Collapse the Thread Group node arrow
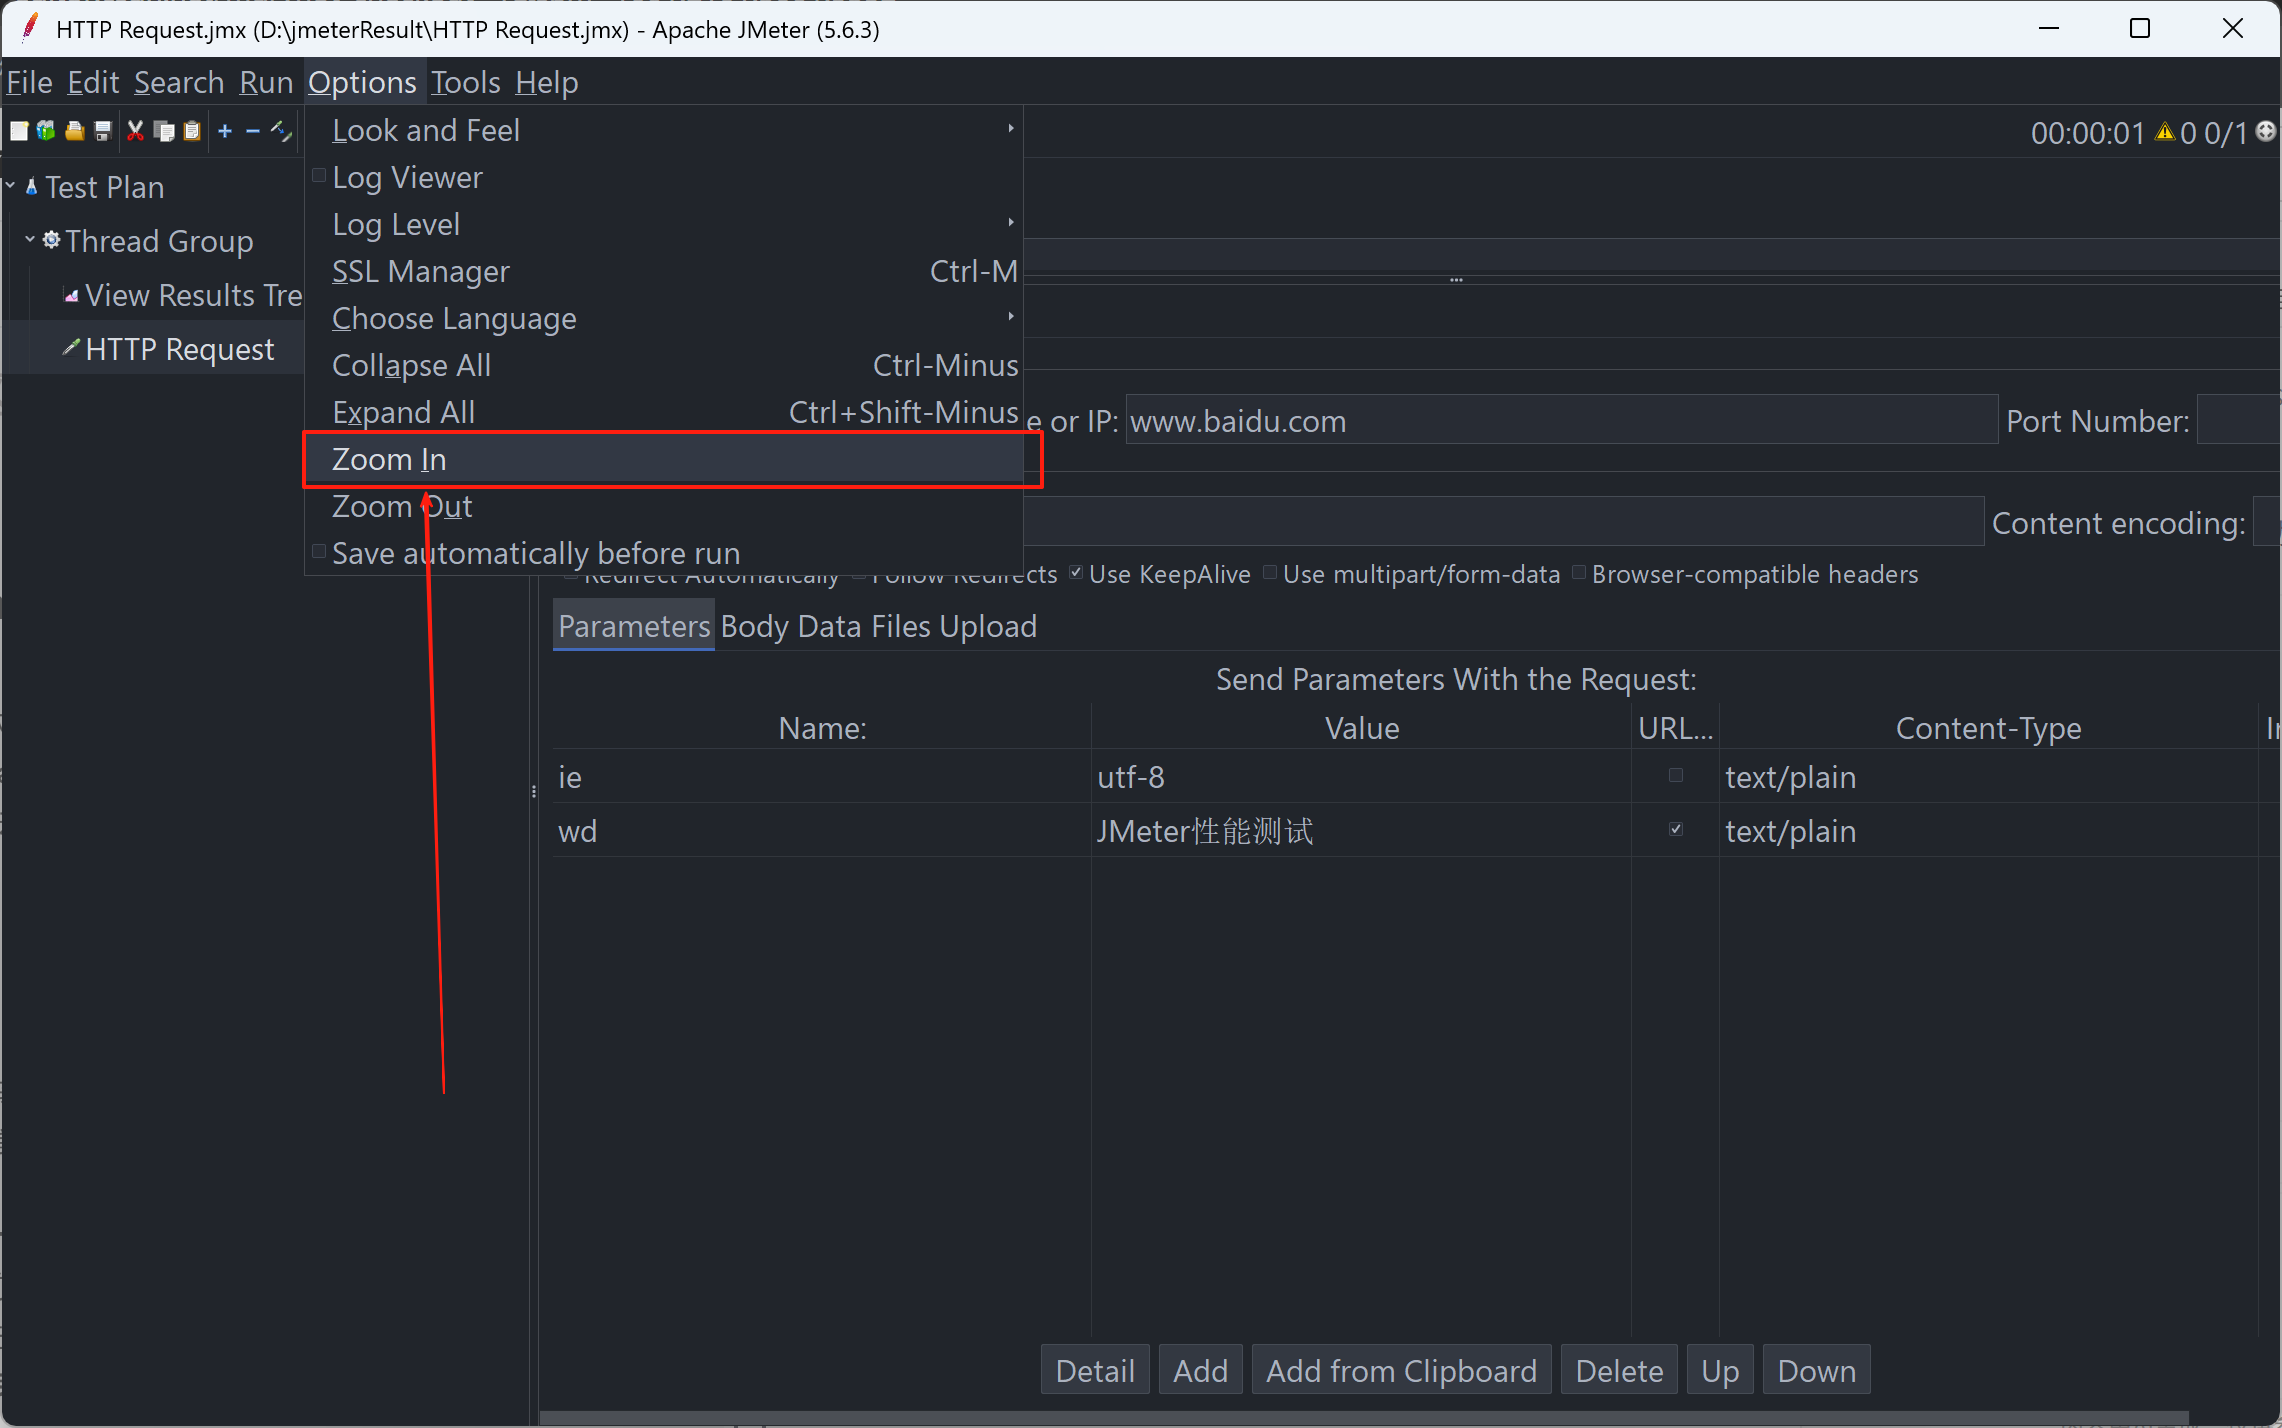 point(30,239)
